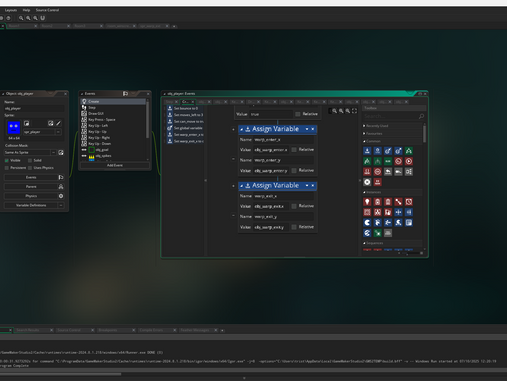
Task: Click the blue player sprite thumbnail
Action: coord(14,128)
